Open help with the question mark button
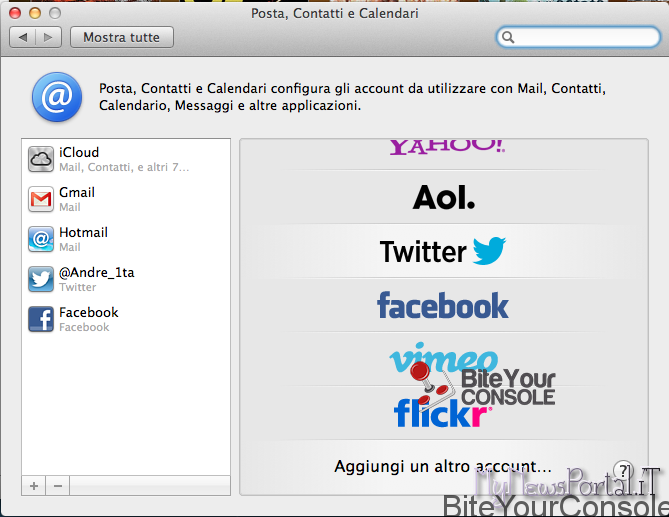The width and height of the screenshot is (669, 517). [623, 471]
